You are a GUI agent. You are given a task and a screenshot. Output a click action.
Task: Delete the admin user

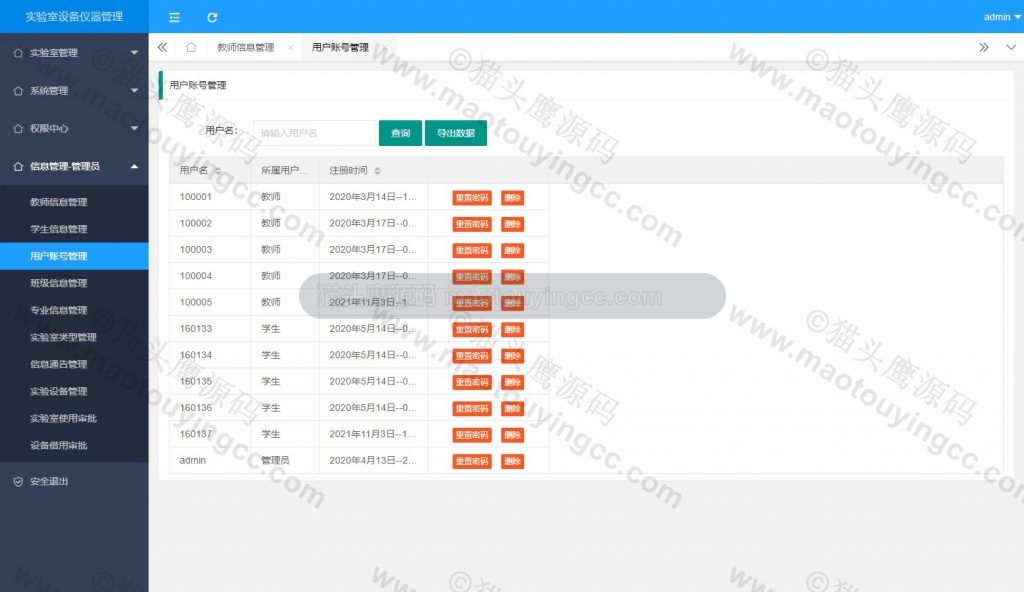click(513, 461)
